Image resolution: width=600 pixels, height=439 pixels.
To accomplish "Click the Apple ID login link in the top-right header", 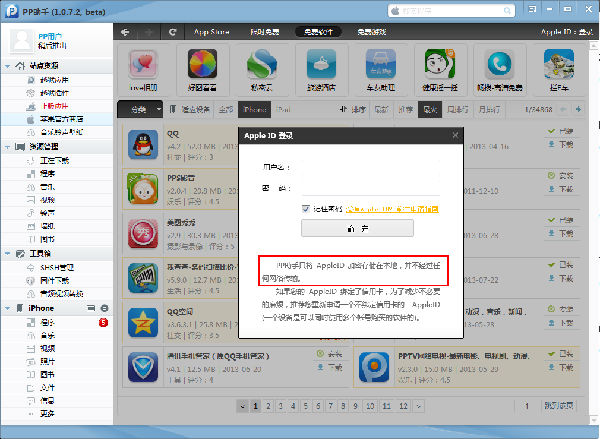I will point(567,32).
